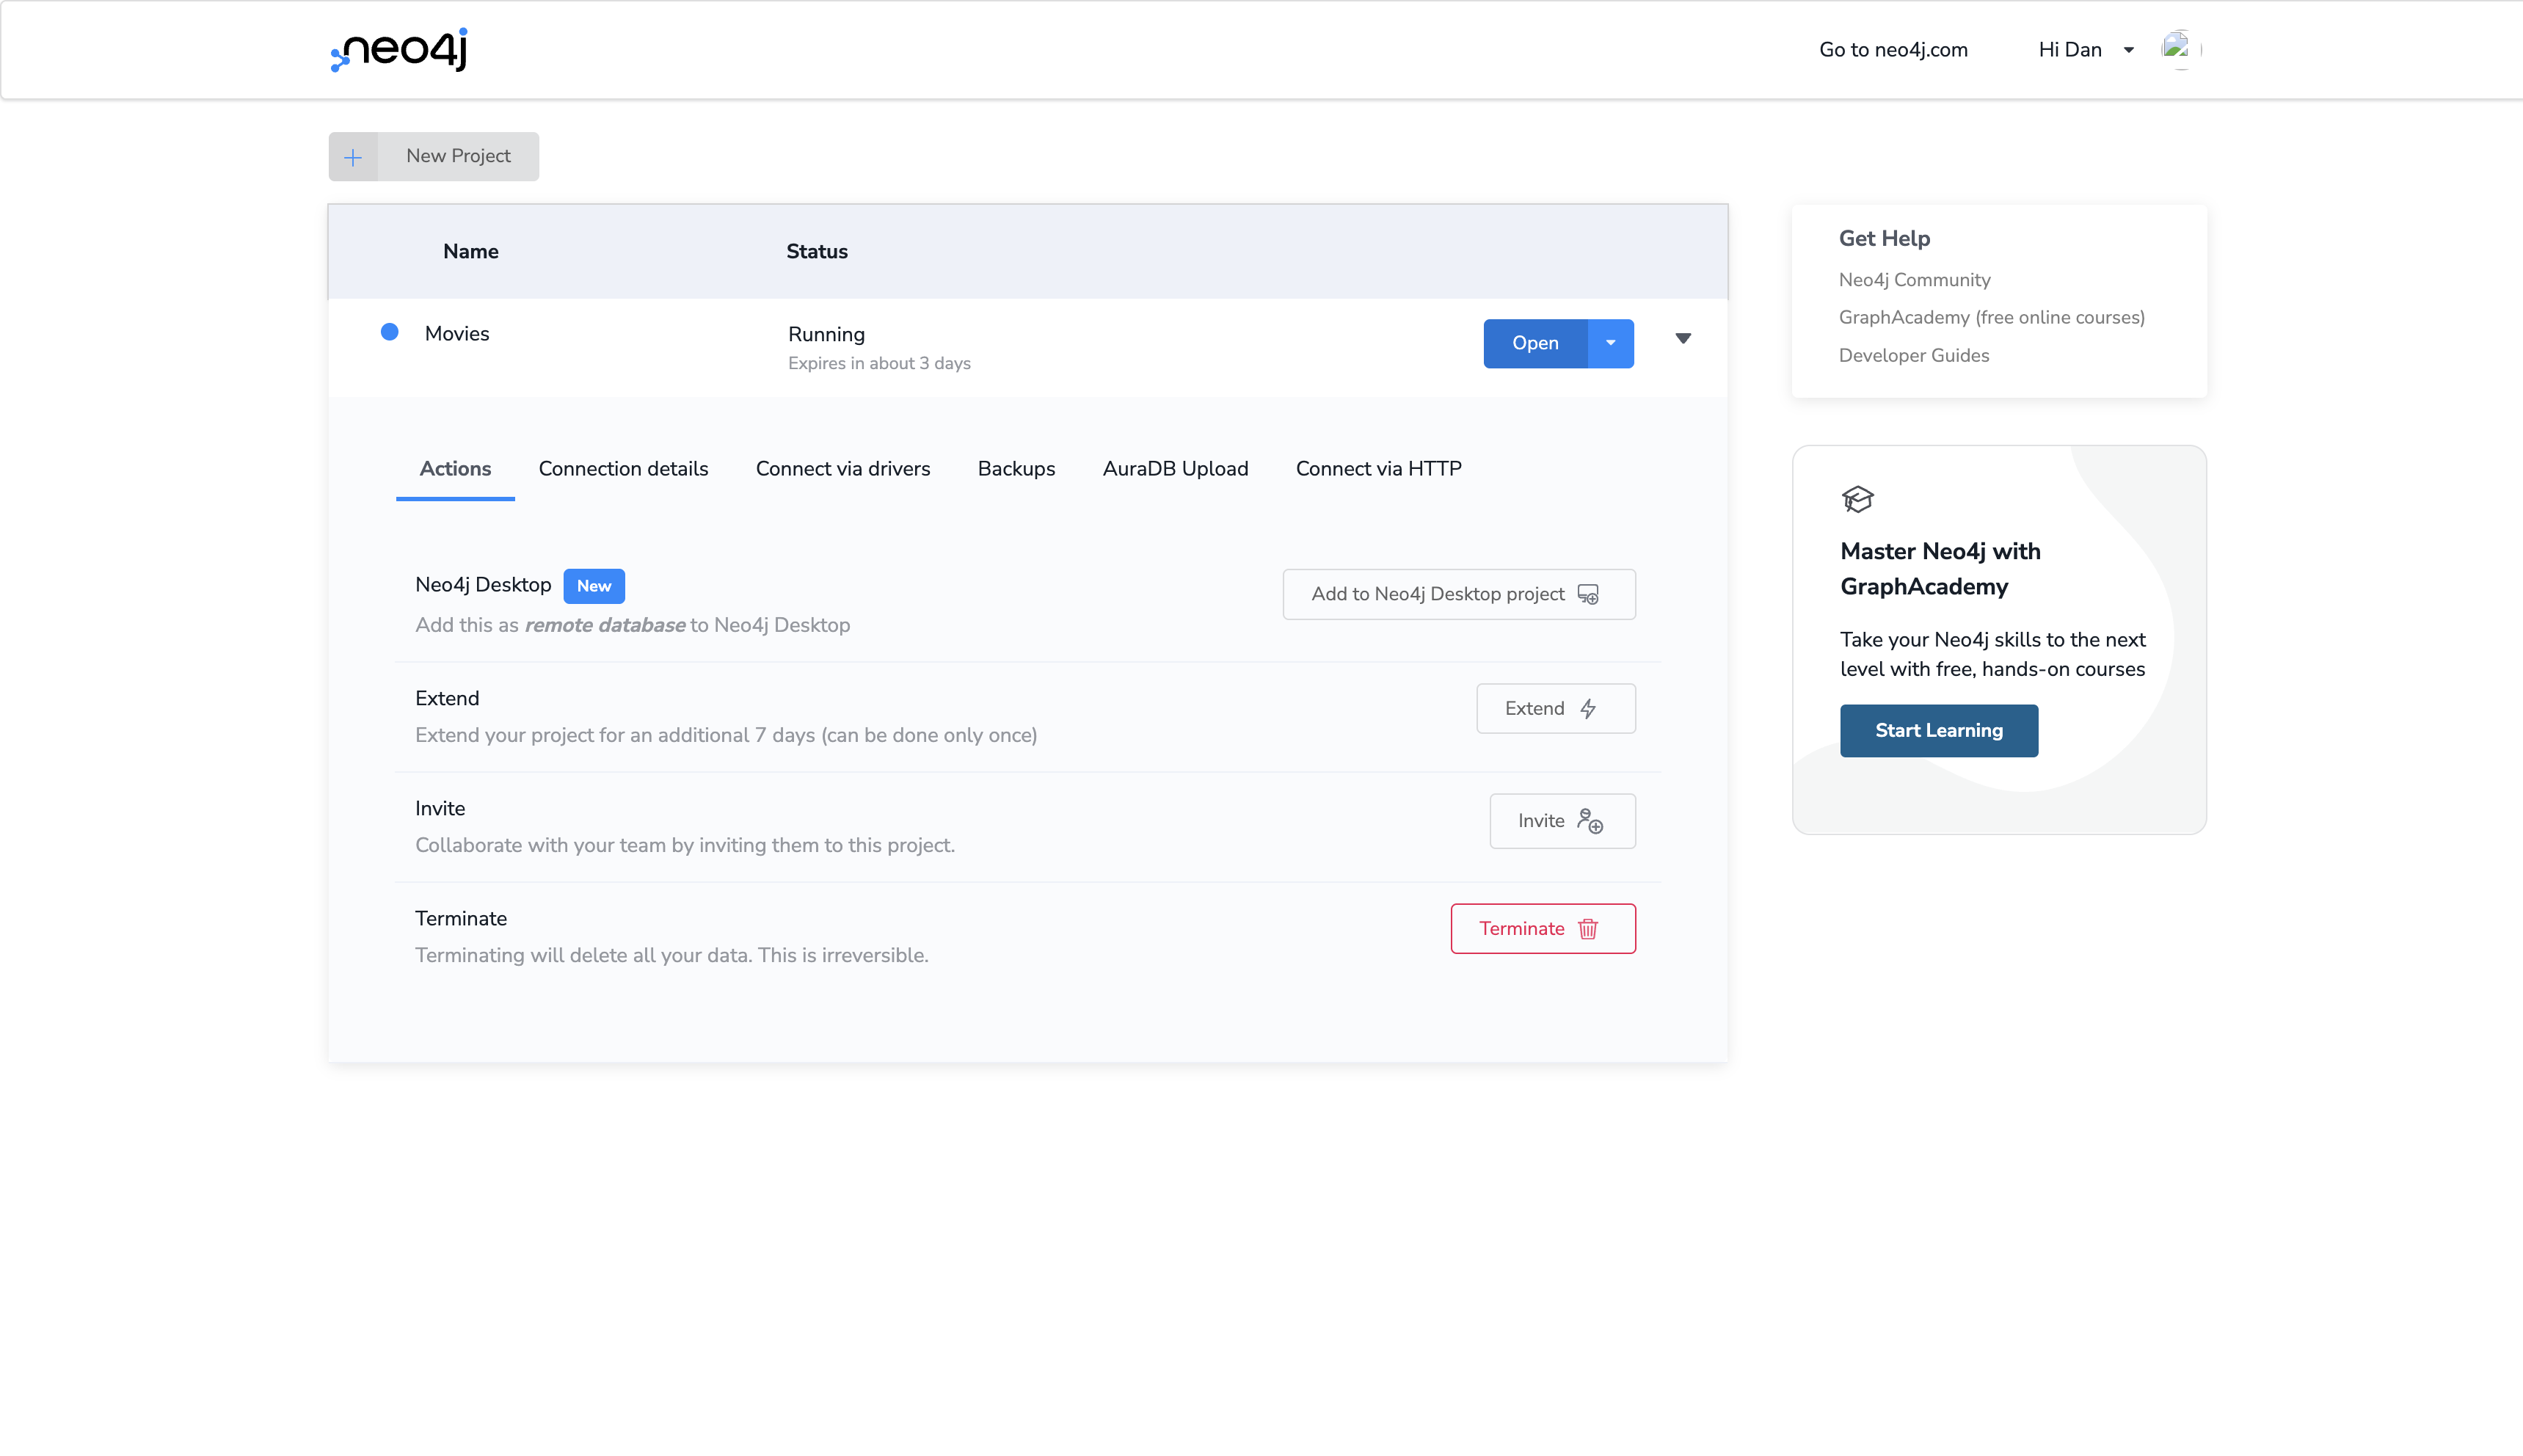Click the Terminate button for the Movies project
Screen dimensions: 2523x1456
tap(1542, 928)
